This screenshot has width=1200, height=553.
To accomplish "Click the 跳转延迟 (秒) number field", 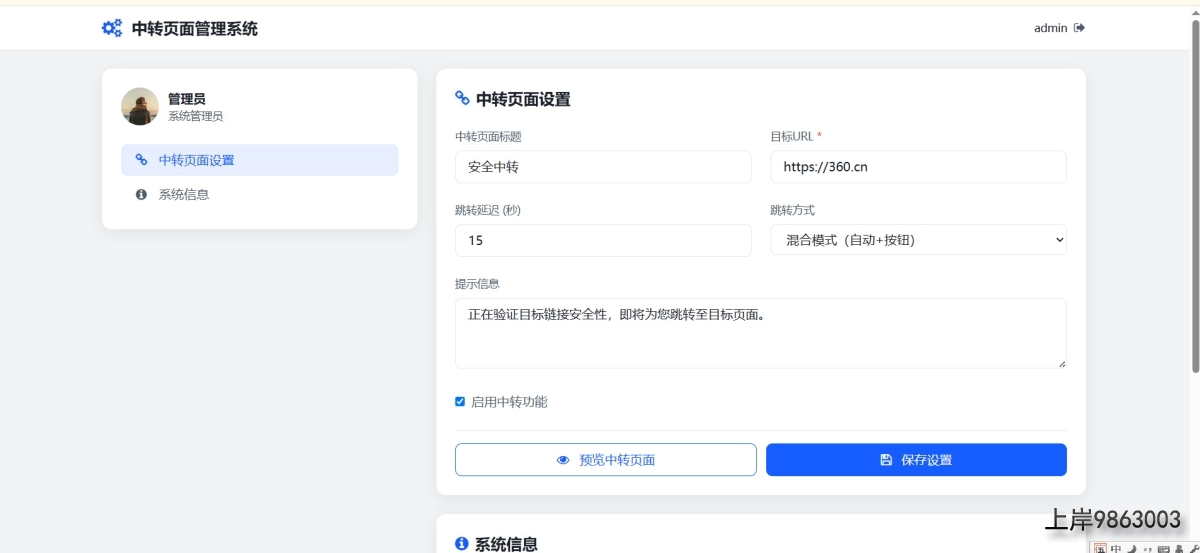I will point(602,240).
